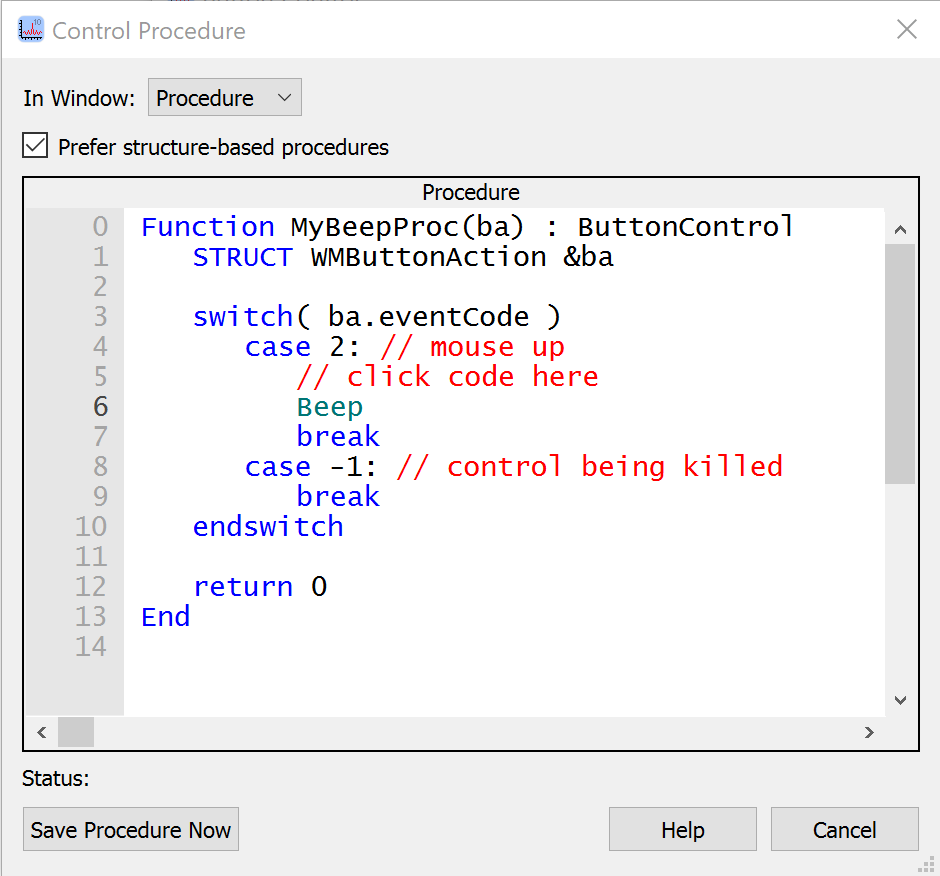
Task: Click the return 0 statement
Action: tap(260, 587)
